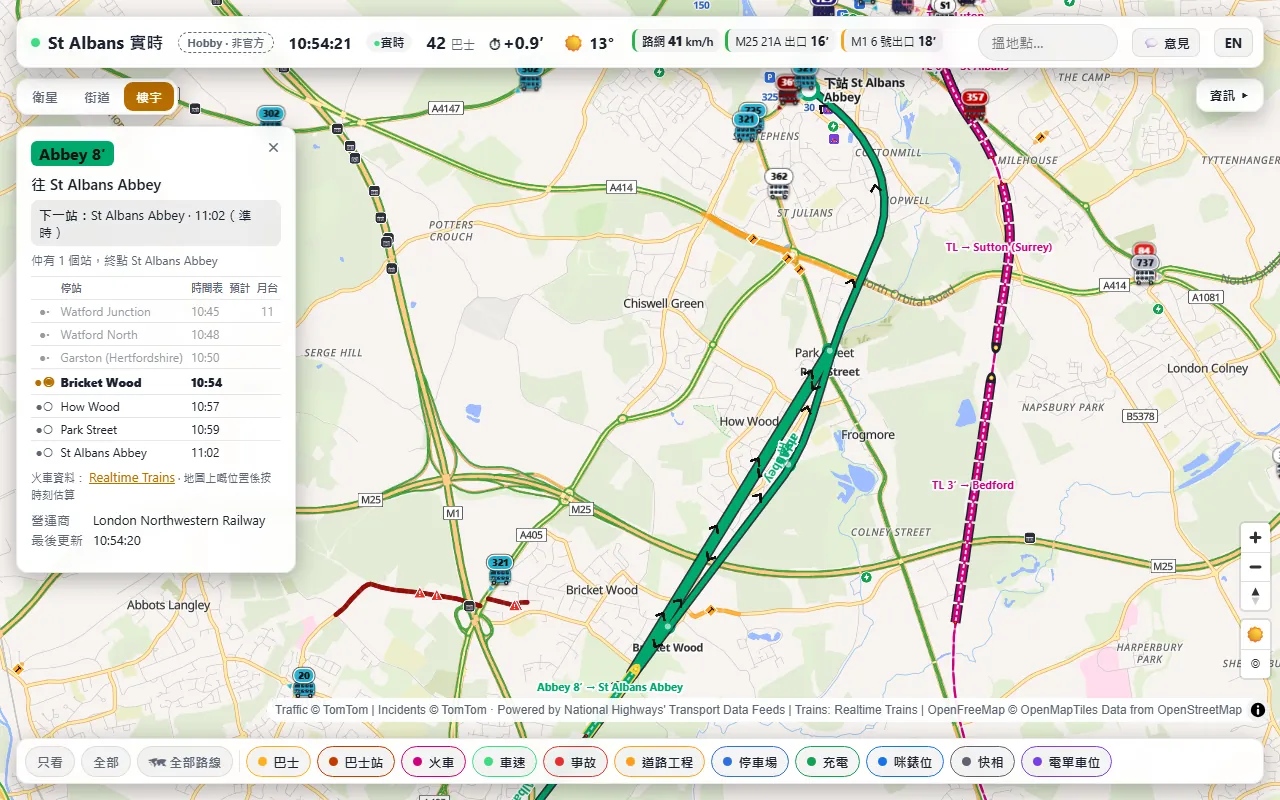Click the 全部路線 all routes button

click(185, 762)
